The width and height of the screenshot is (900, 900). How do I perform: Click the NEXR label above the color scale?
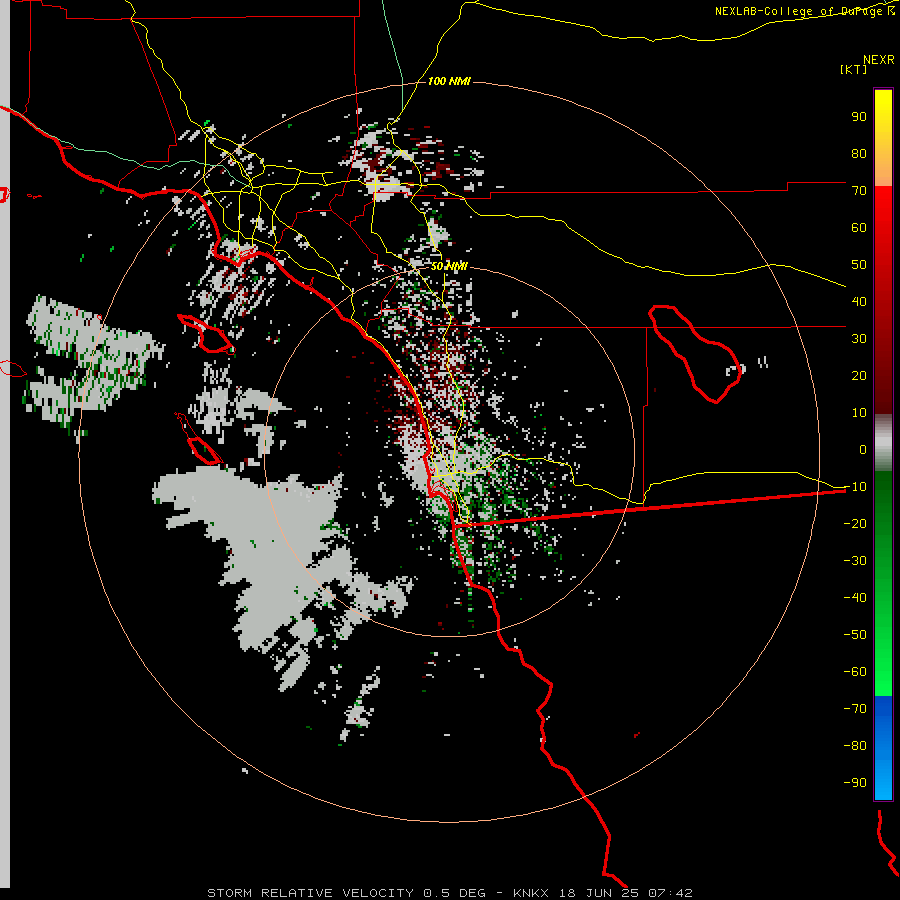(x=879, y=60)
